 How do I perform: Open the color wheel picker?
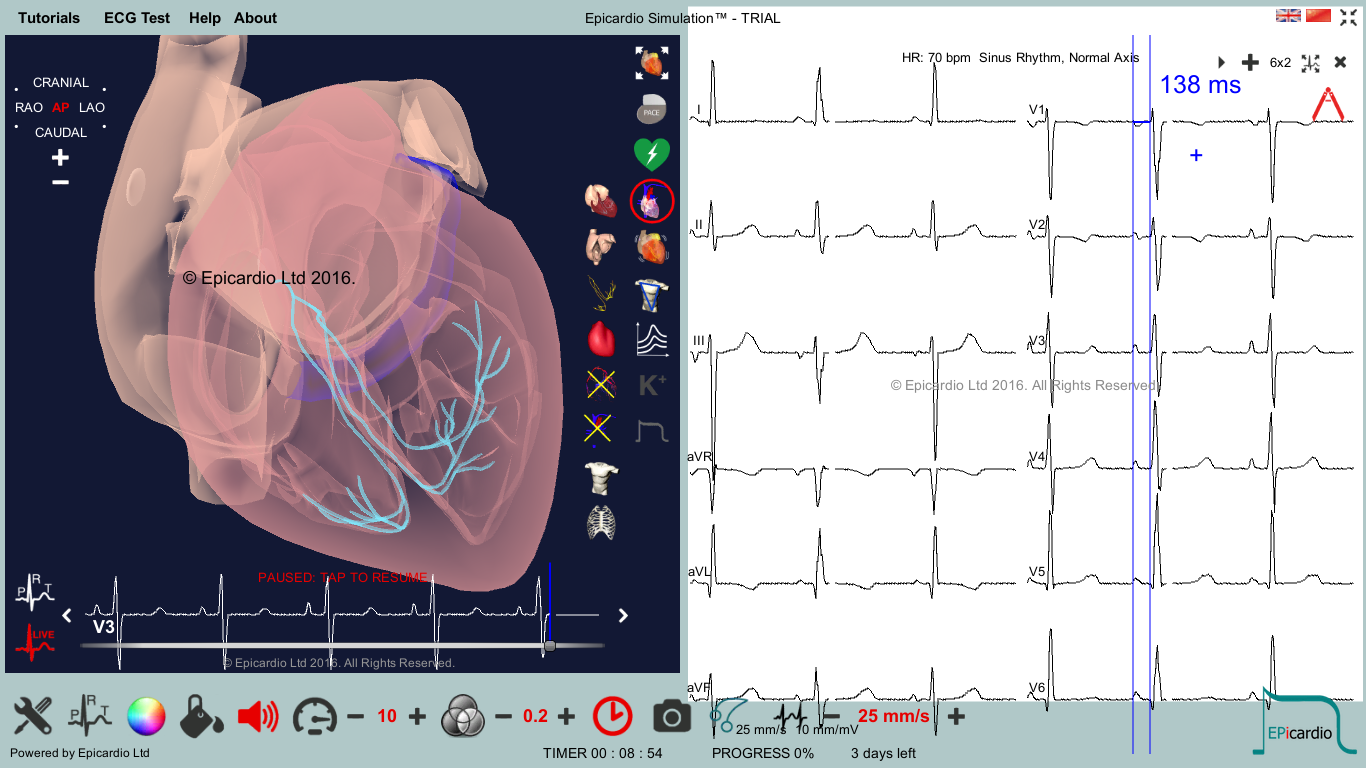pos(146,716)
